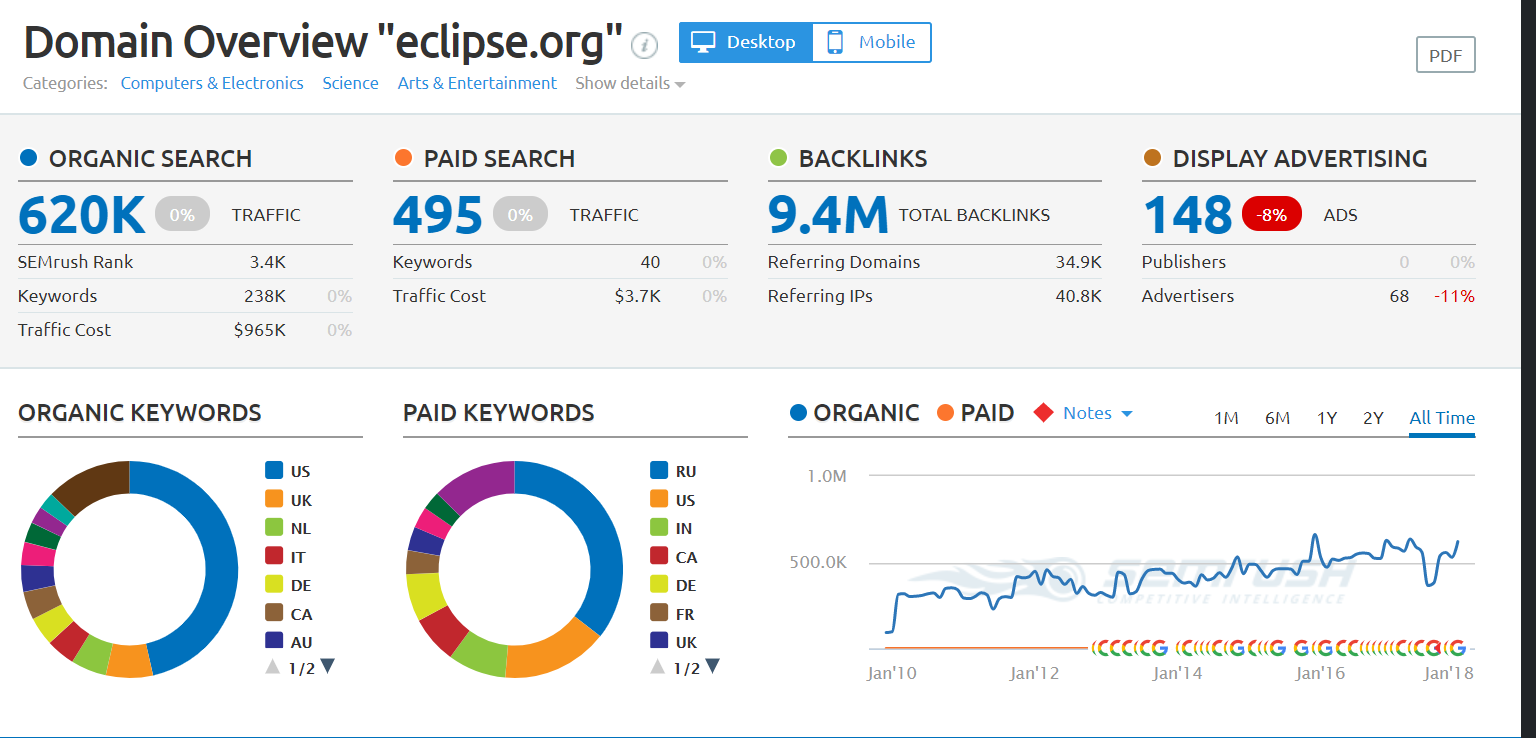Open the 9.4M total backlinks value
Screen dimensions: 1536x738
pyautogui.click(x=828, y=214)
